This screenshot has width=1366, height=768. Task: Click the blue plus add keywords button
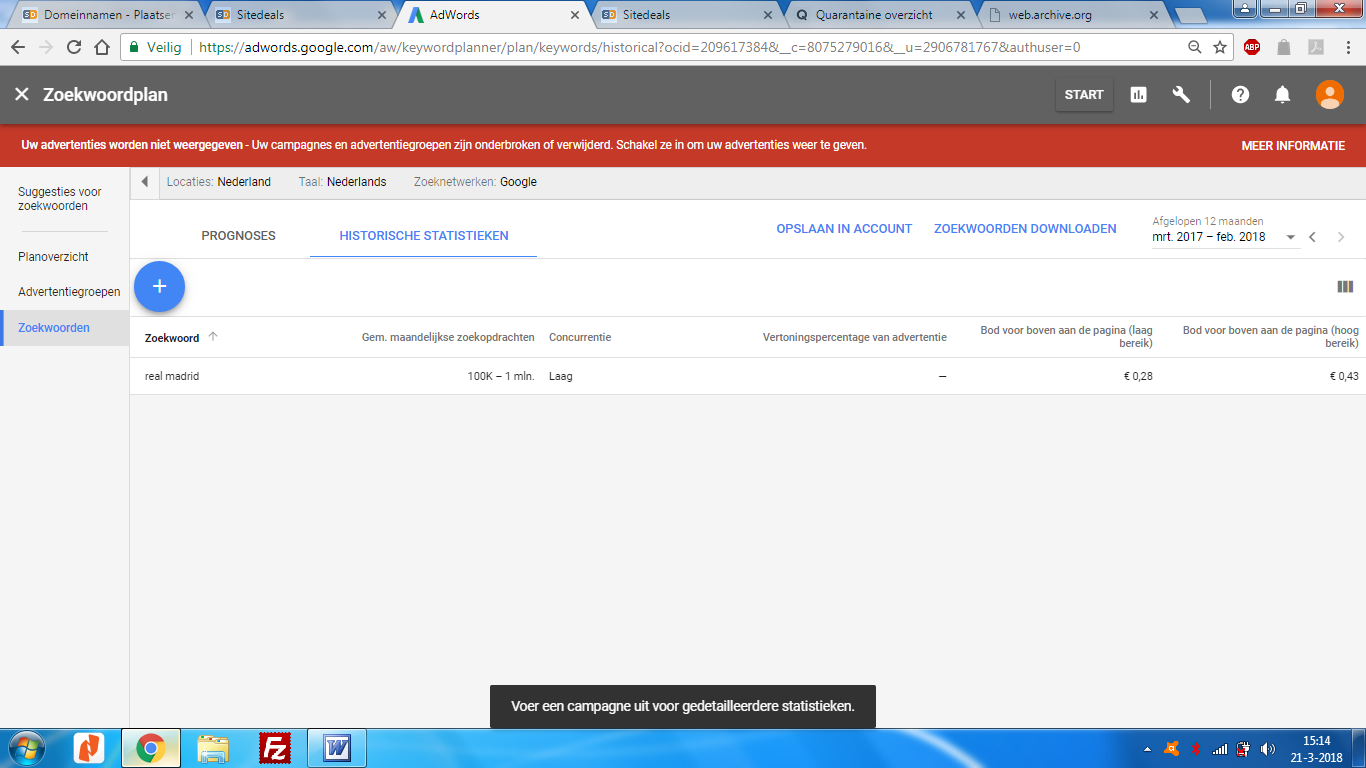pyautogui.click(x=159, y=287)
